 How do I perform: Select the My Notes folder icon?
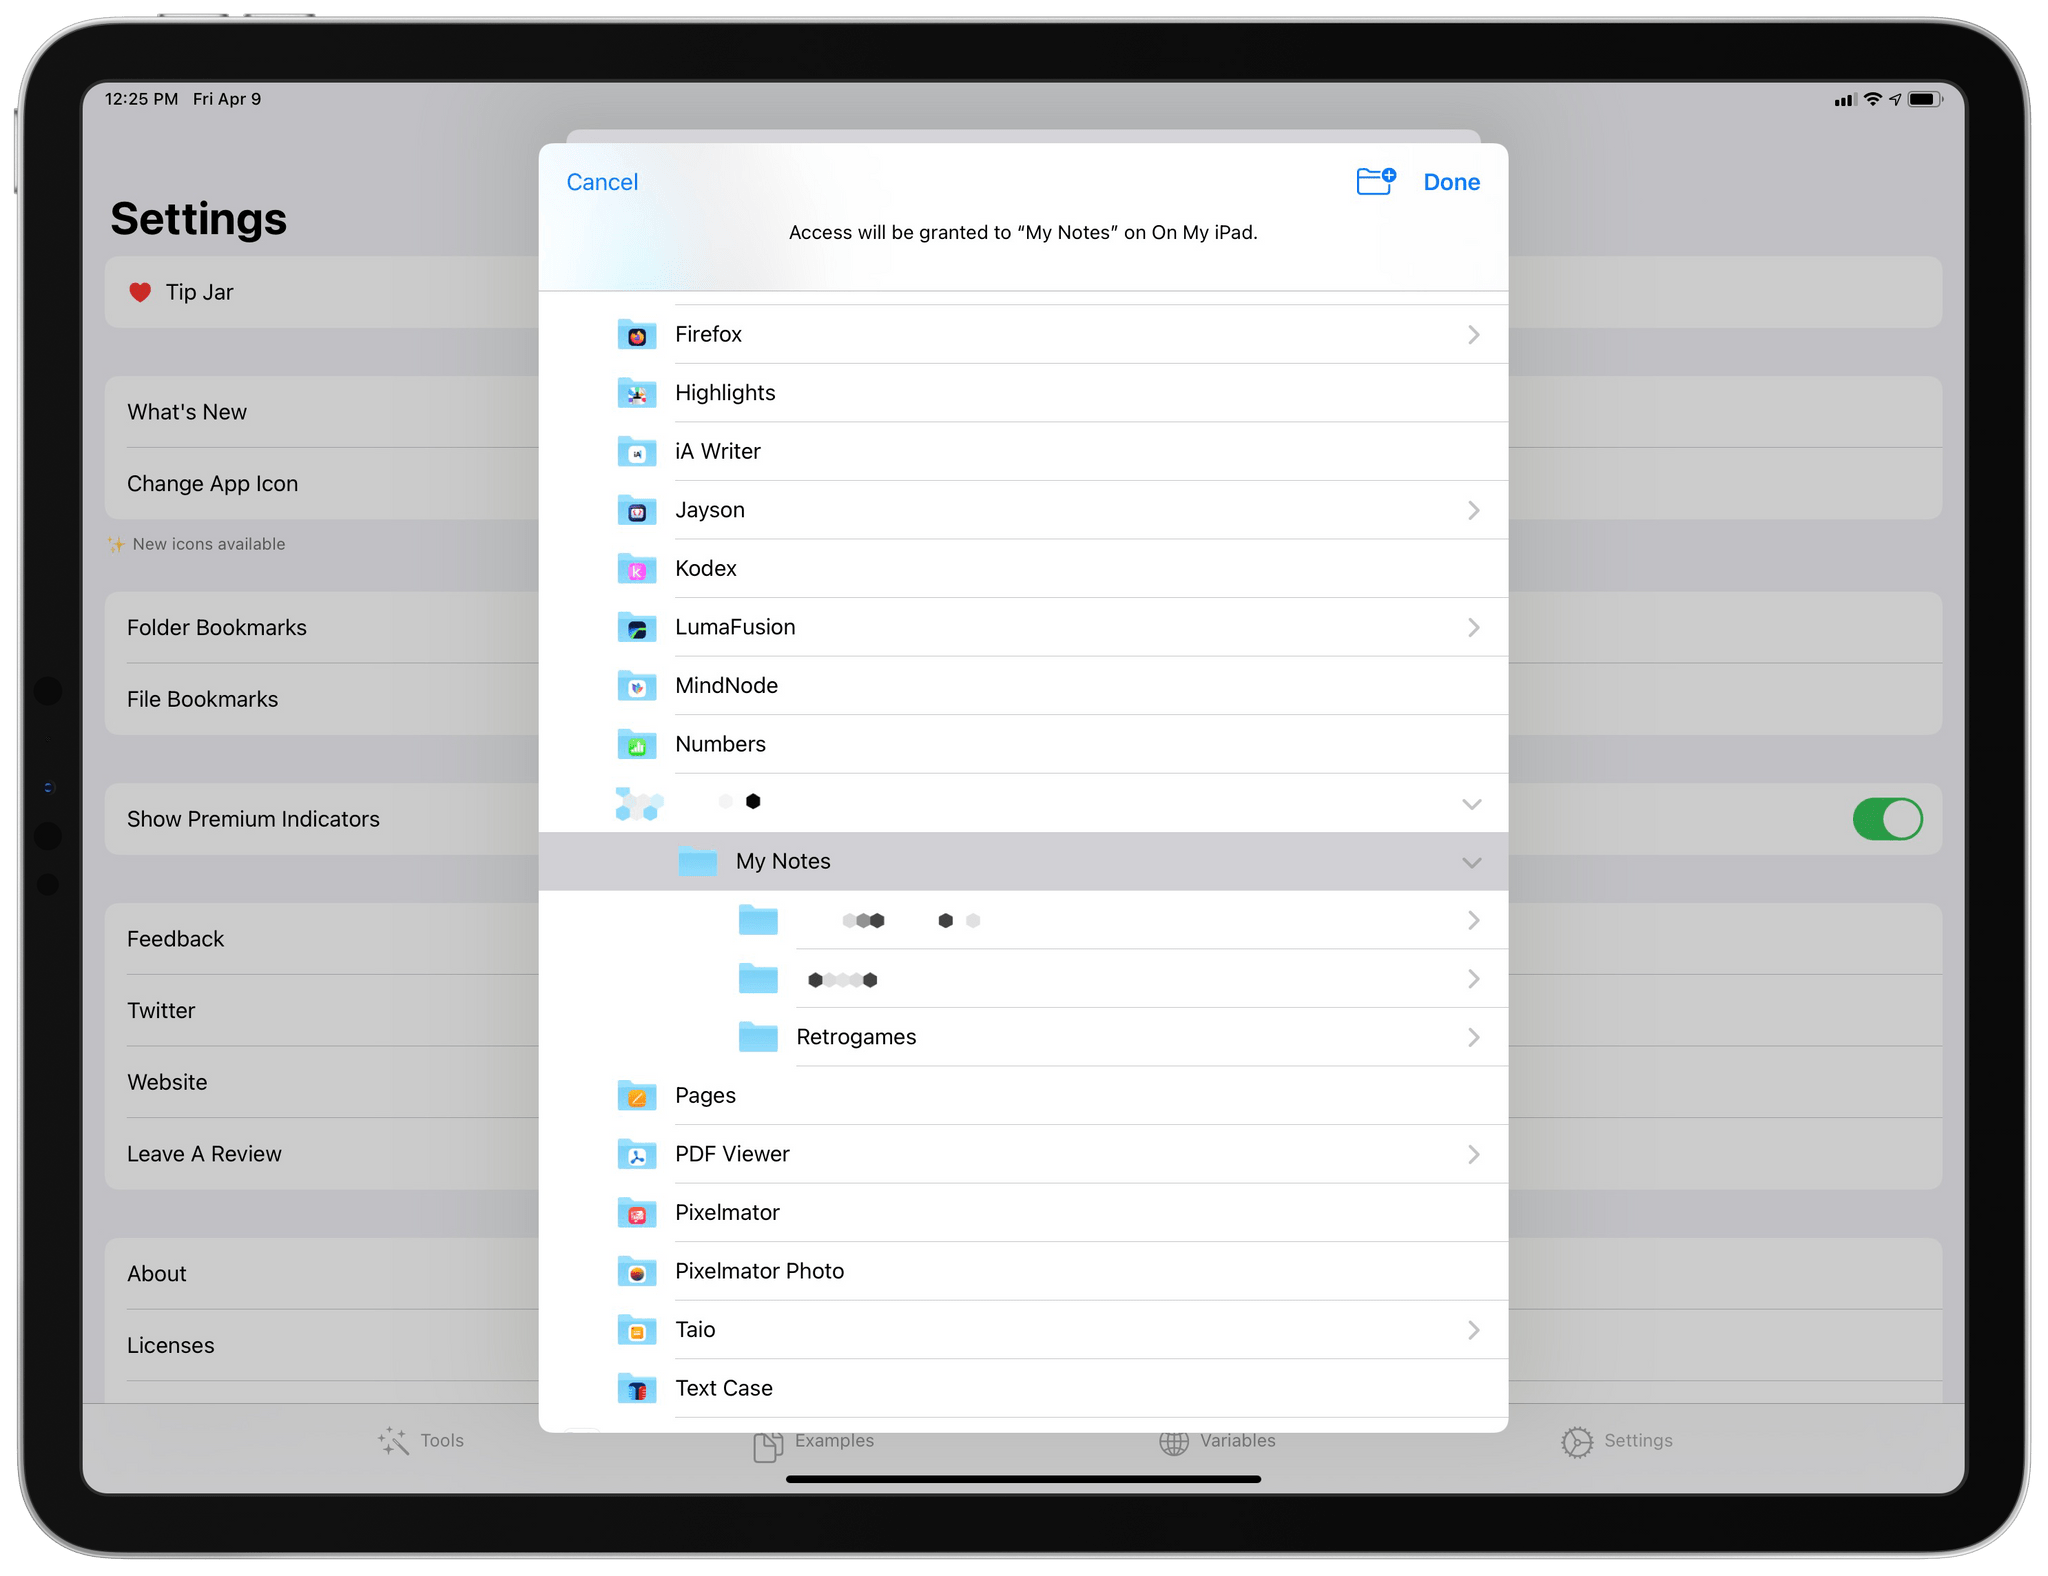[698, 861]
